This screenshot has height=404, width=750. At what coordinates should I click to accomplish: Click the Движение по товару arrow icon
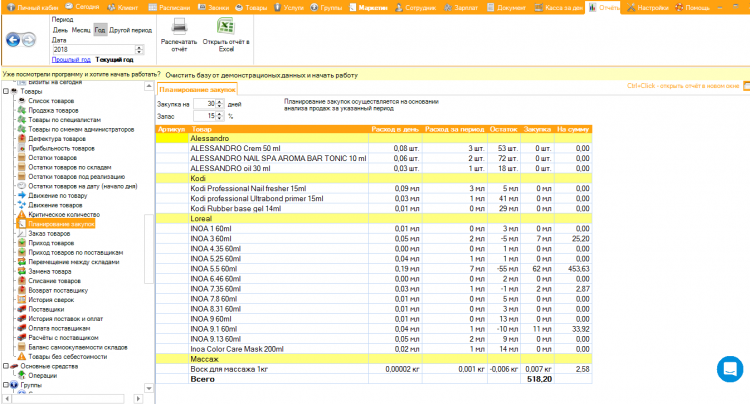(x=22, y=196)
